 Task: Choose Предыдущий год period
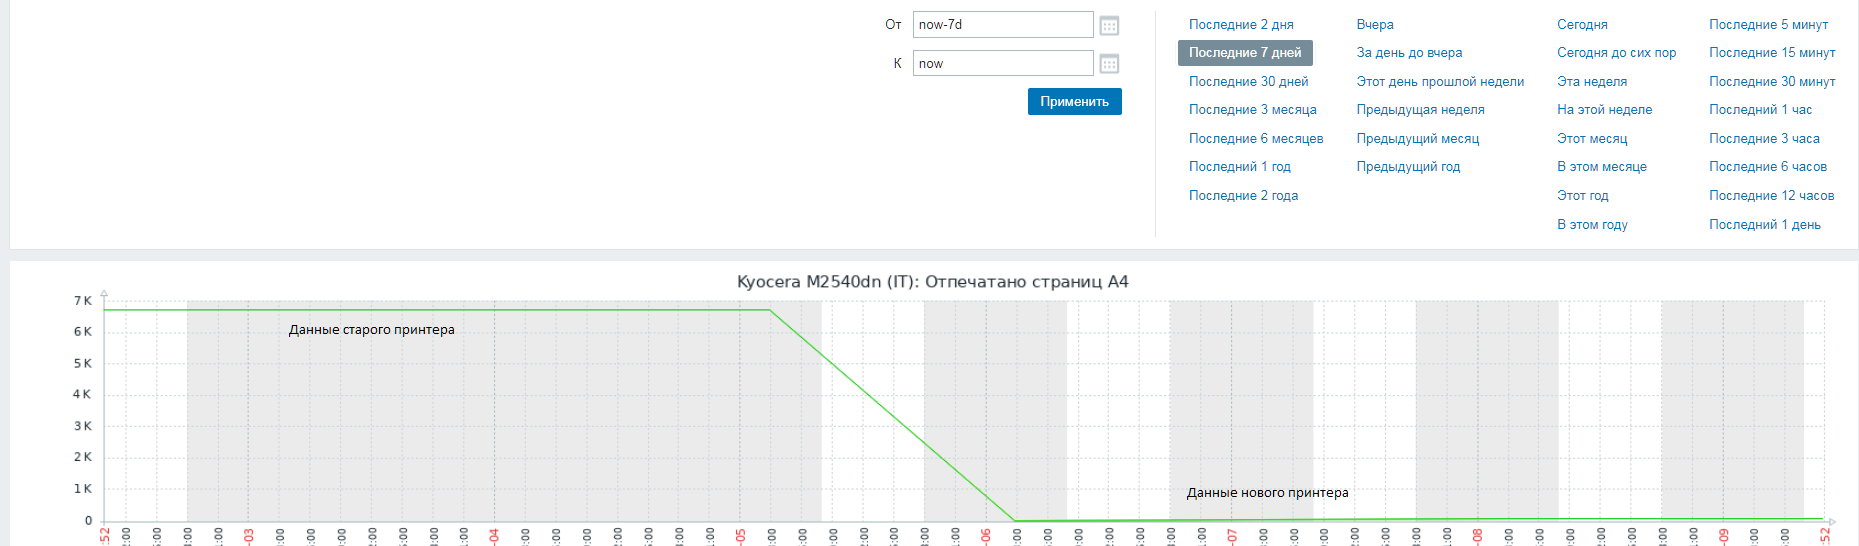tap(1408, 167)
